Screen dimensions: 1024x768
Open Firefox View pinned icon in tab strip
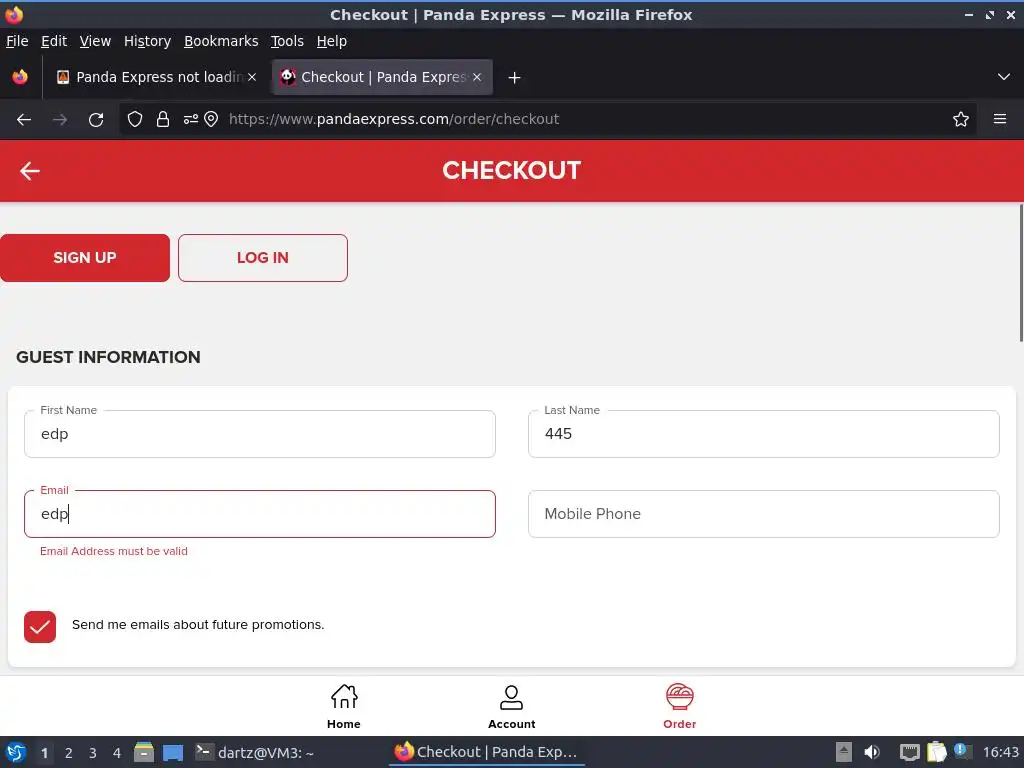pos(20,77)
